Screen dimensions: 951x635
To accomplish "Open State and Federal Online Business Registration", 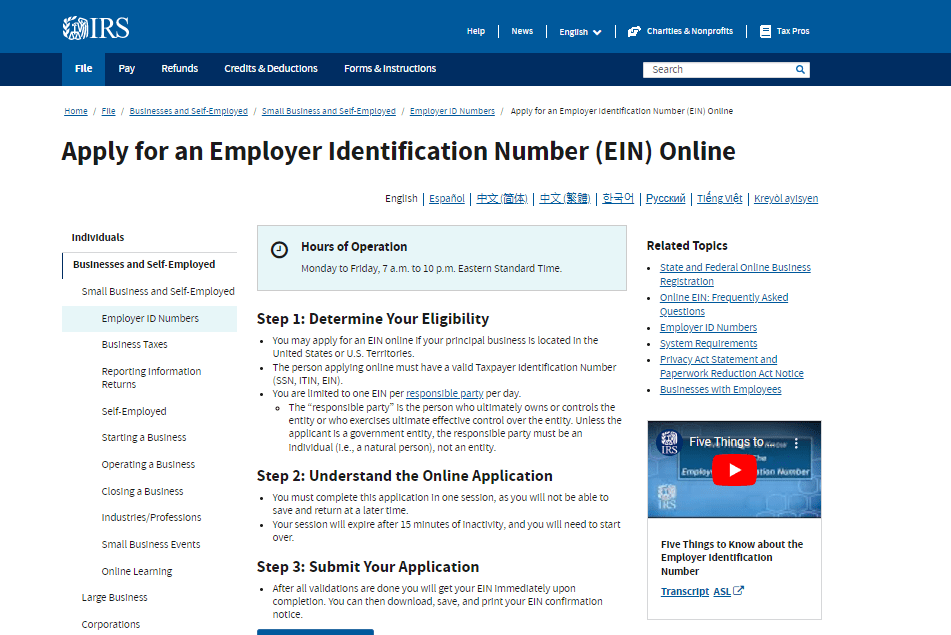I will click(735, 274).
